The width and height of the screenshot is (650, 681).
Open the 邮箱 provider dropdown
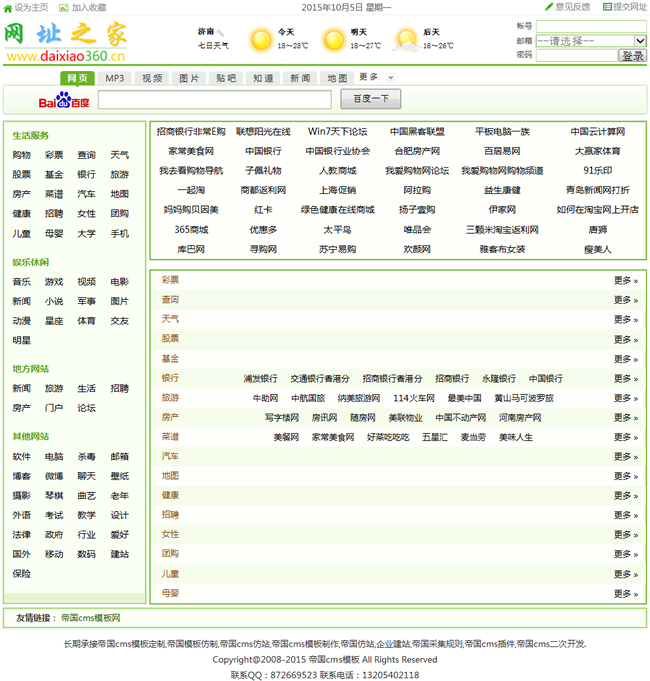pos(590,41)
